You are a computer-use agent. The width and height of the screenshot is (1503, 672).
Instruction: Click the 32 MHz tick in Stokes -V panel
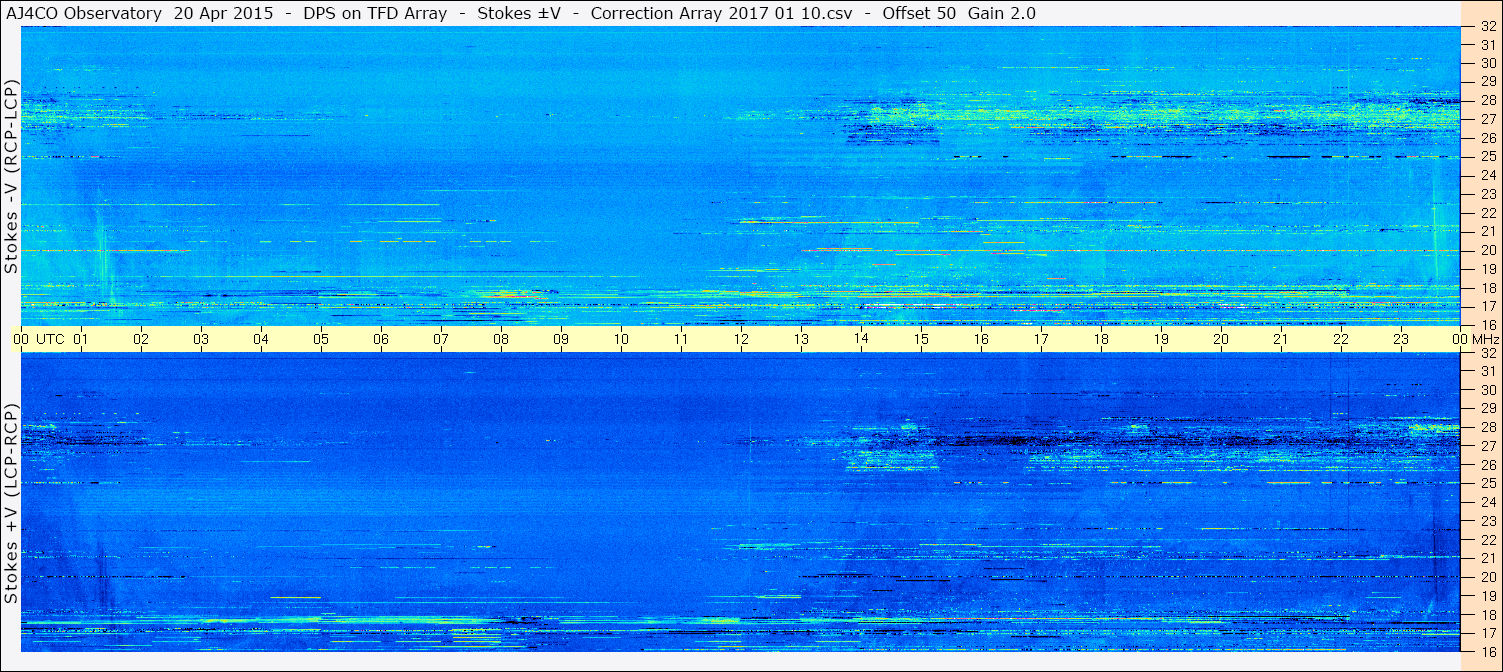point(1487,27)
